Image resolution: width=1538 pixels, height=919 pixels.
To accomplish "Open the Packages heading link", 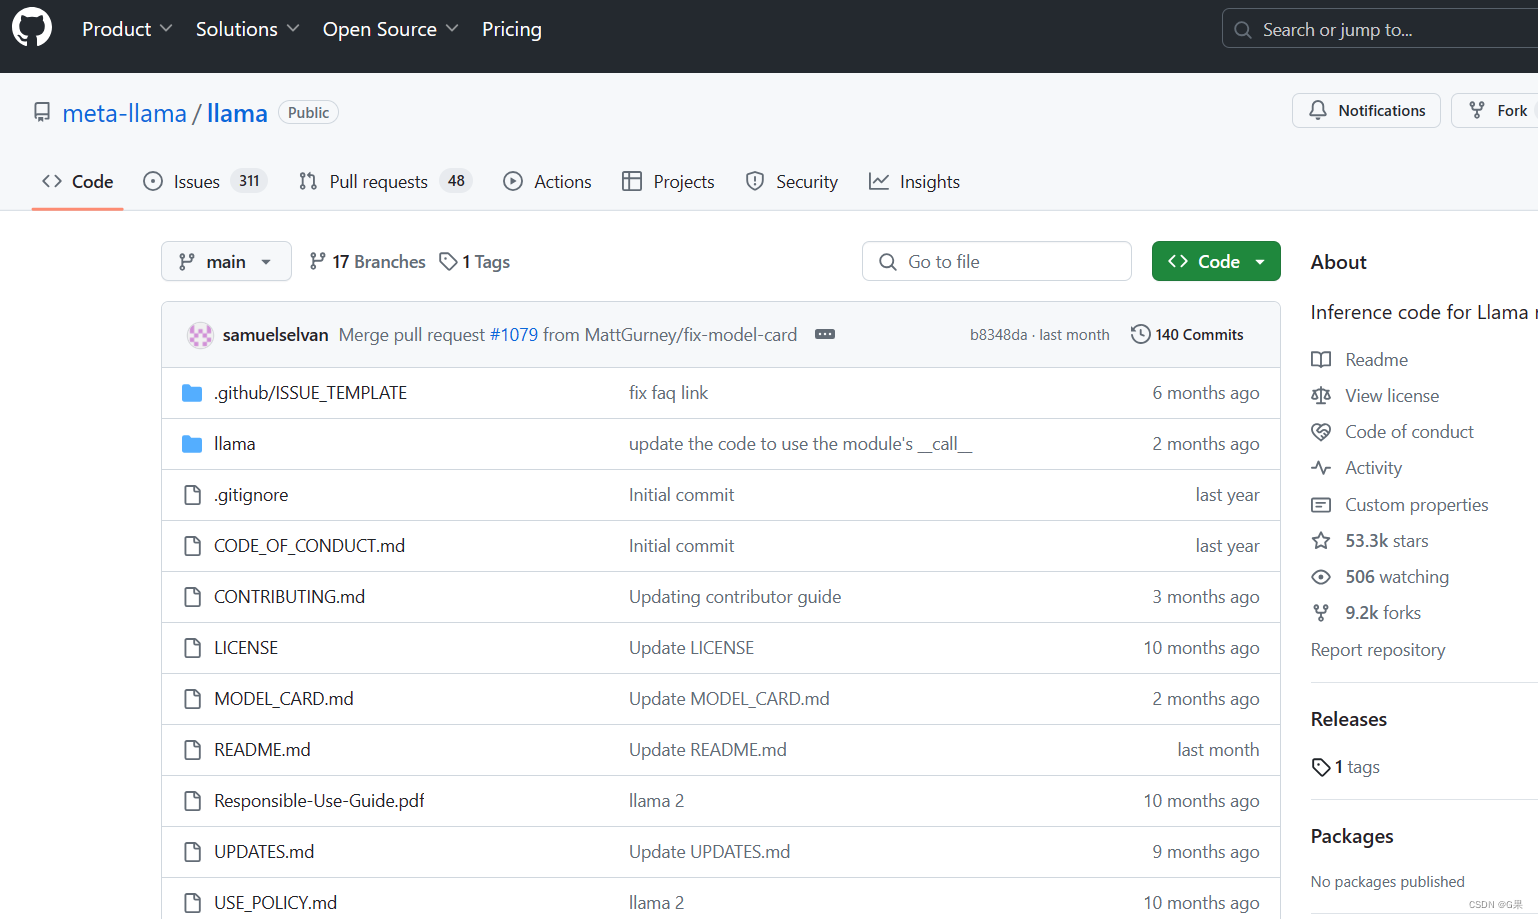I will [1352, 836].
